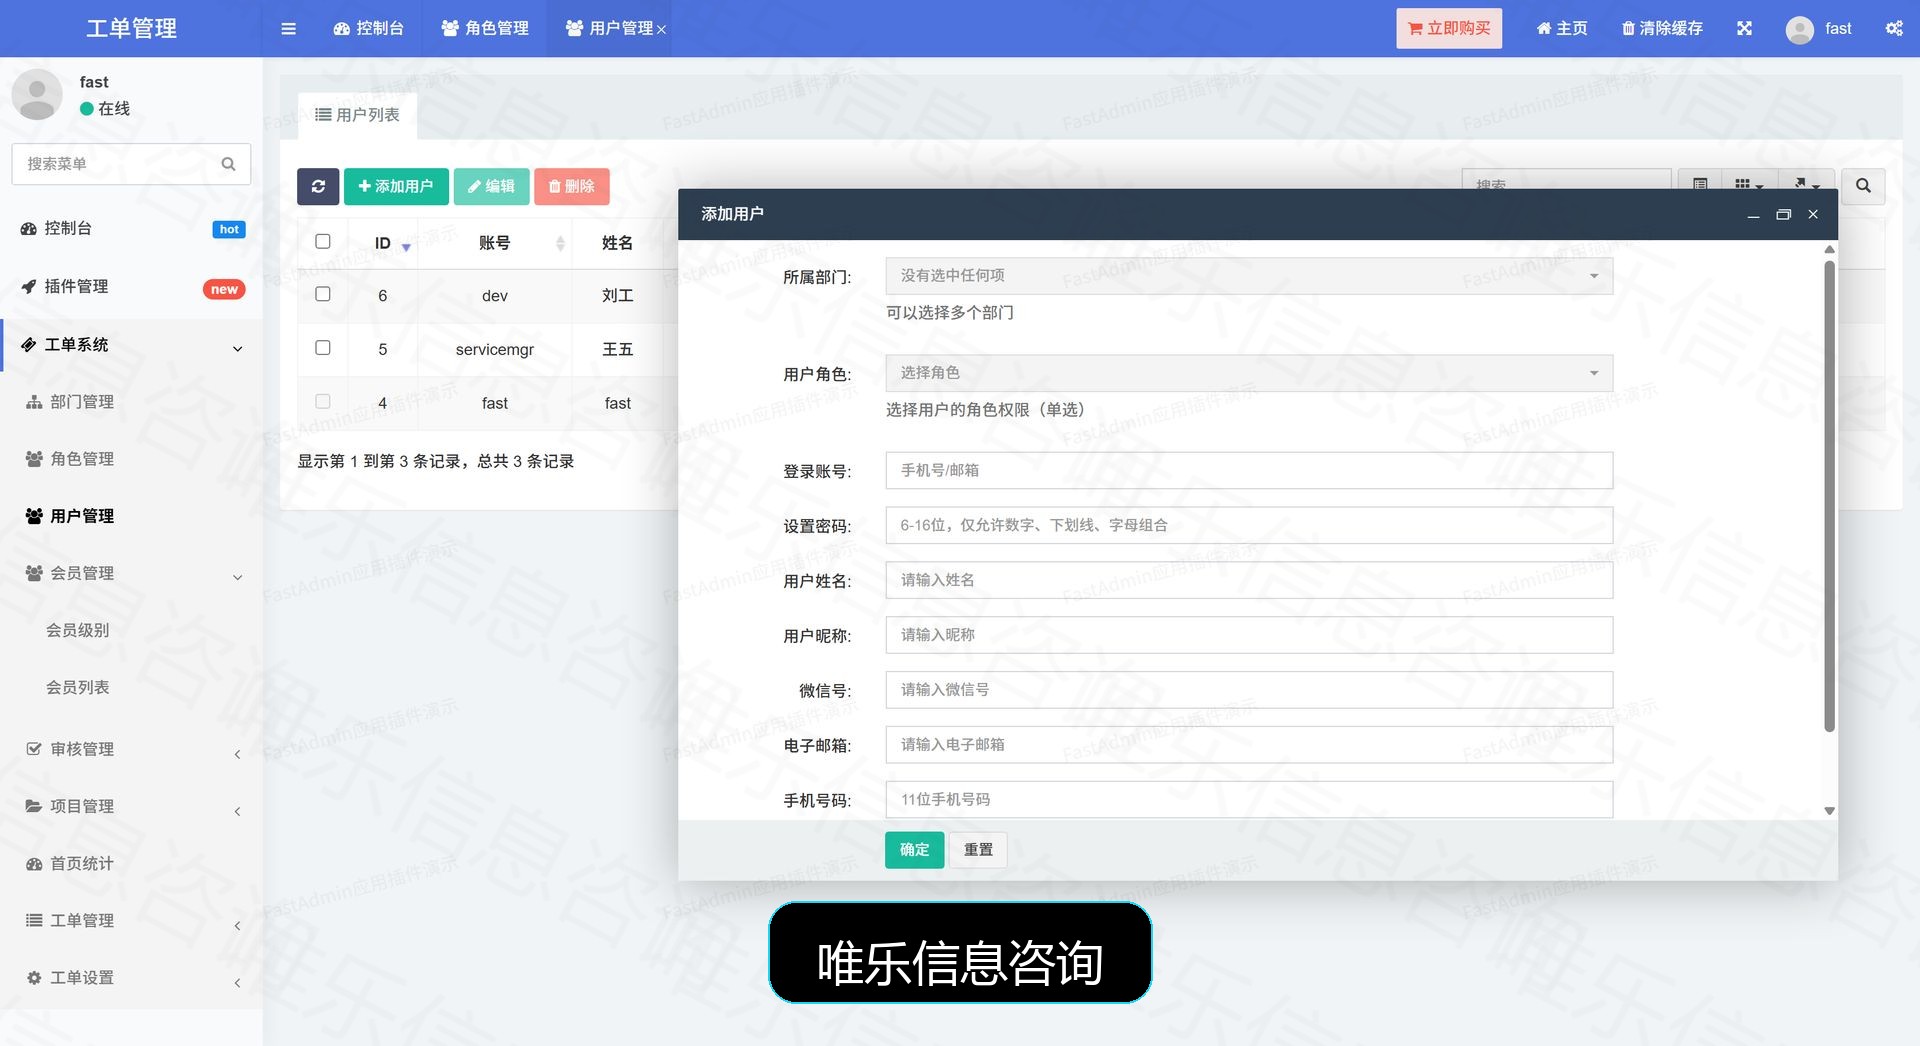Maximize the 添加用户 dialog
The width and height of the screenshot is (1920, 1046).
(1783, 214)
